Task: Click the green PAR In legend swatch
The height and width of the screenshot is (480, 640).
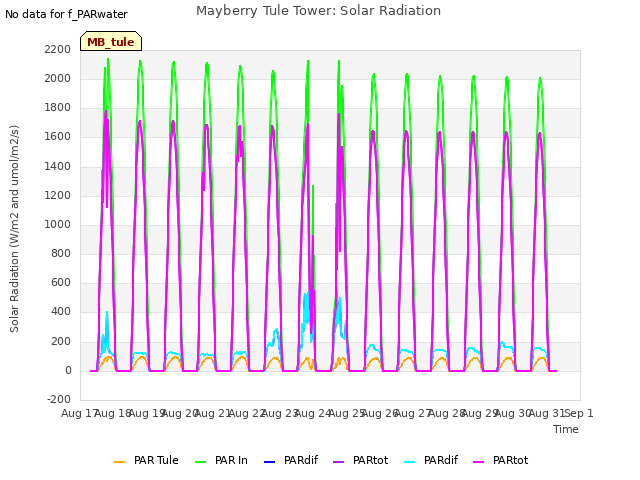Action: coord(200,462)
